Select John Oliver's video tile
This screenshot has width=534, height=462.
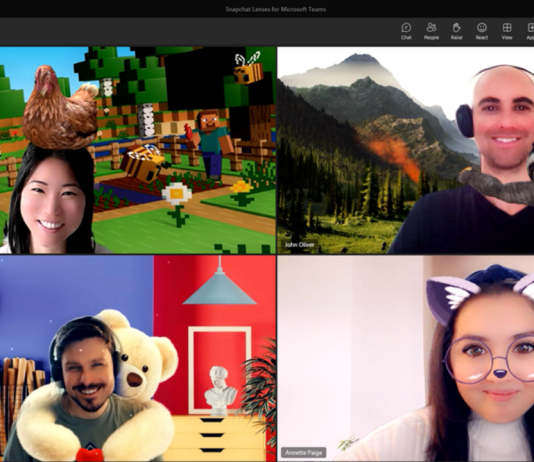click(x=406, y=150)
